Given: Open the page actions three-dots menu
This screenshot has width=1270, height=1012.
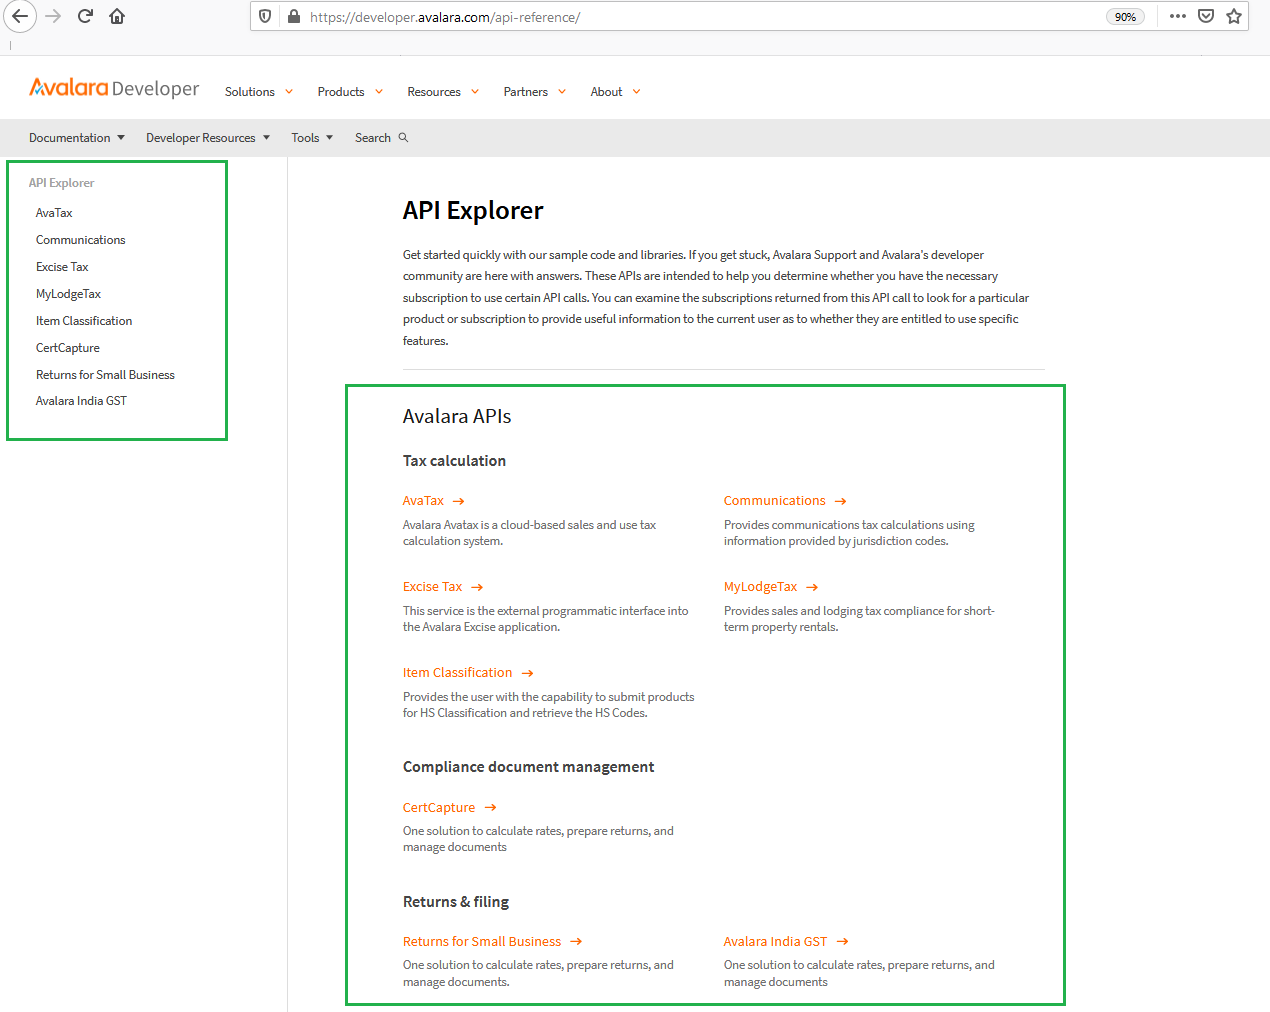Looking at the screenshot, I should (x=1177, y=16).
